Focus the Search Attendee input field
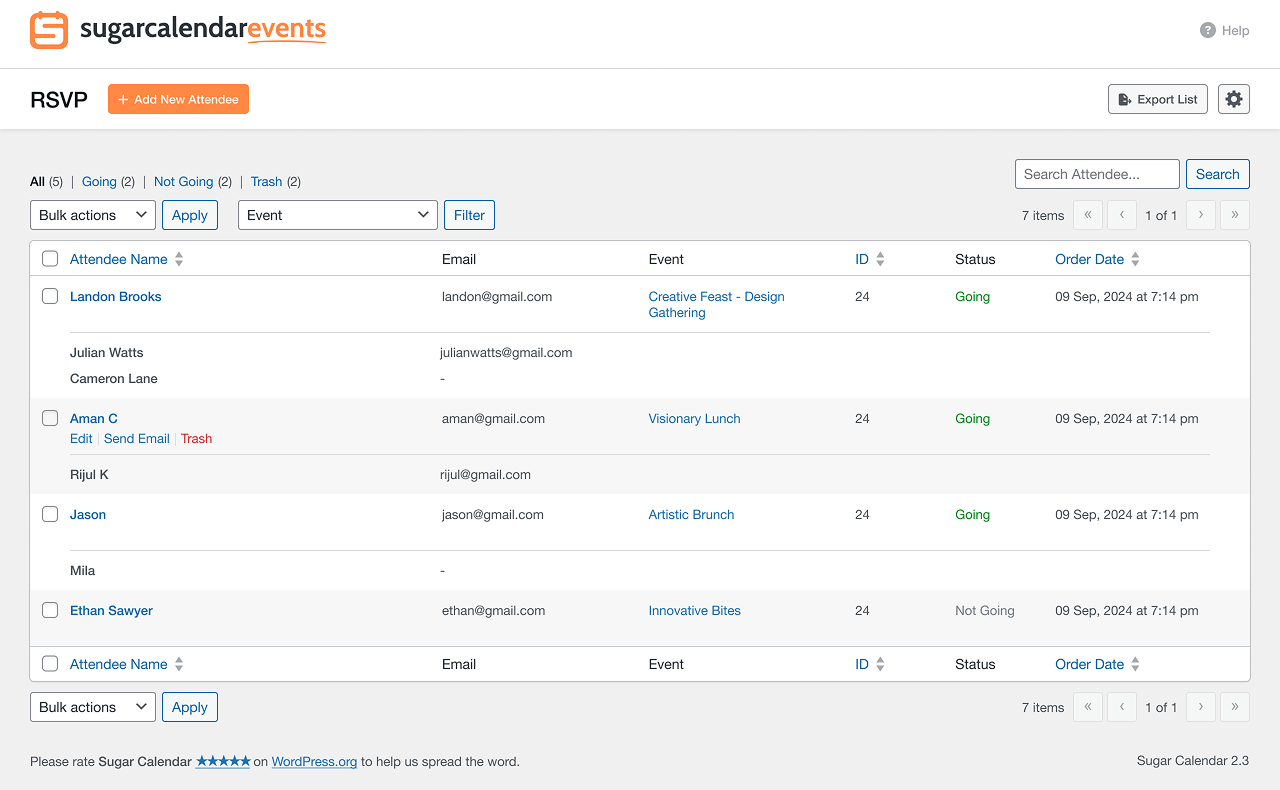 (x=1097, y=174)
